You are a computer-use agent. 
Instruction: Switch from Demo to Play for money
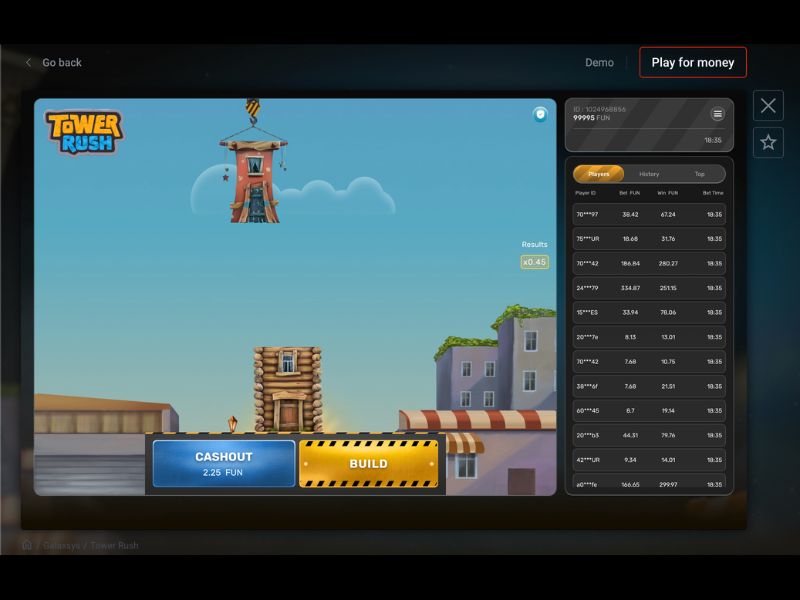693,62
